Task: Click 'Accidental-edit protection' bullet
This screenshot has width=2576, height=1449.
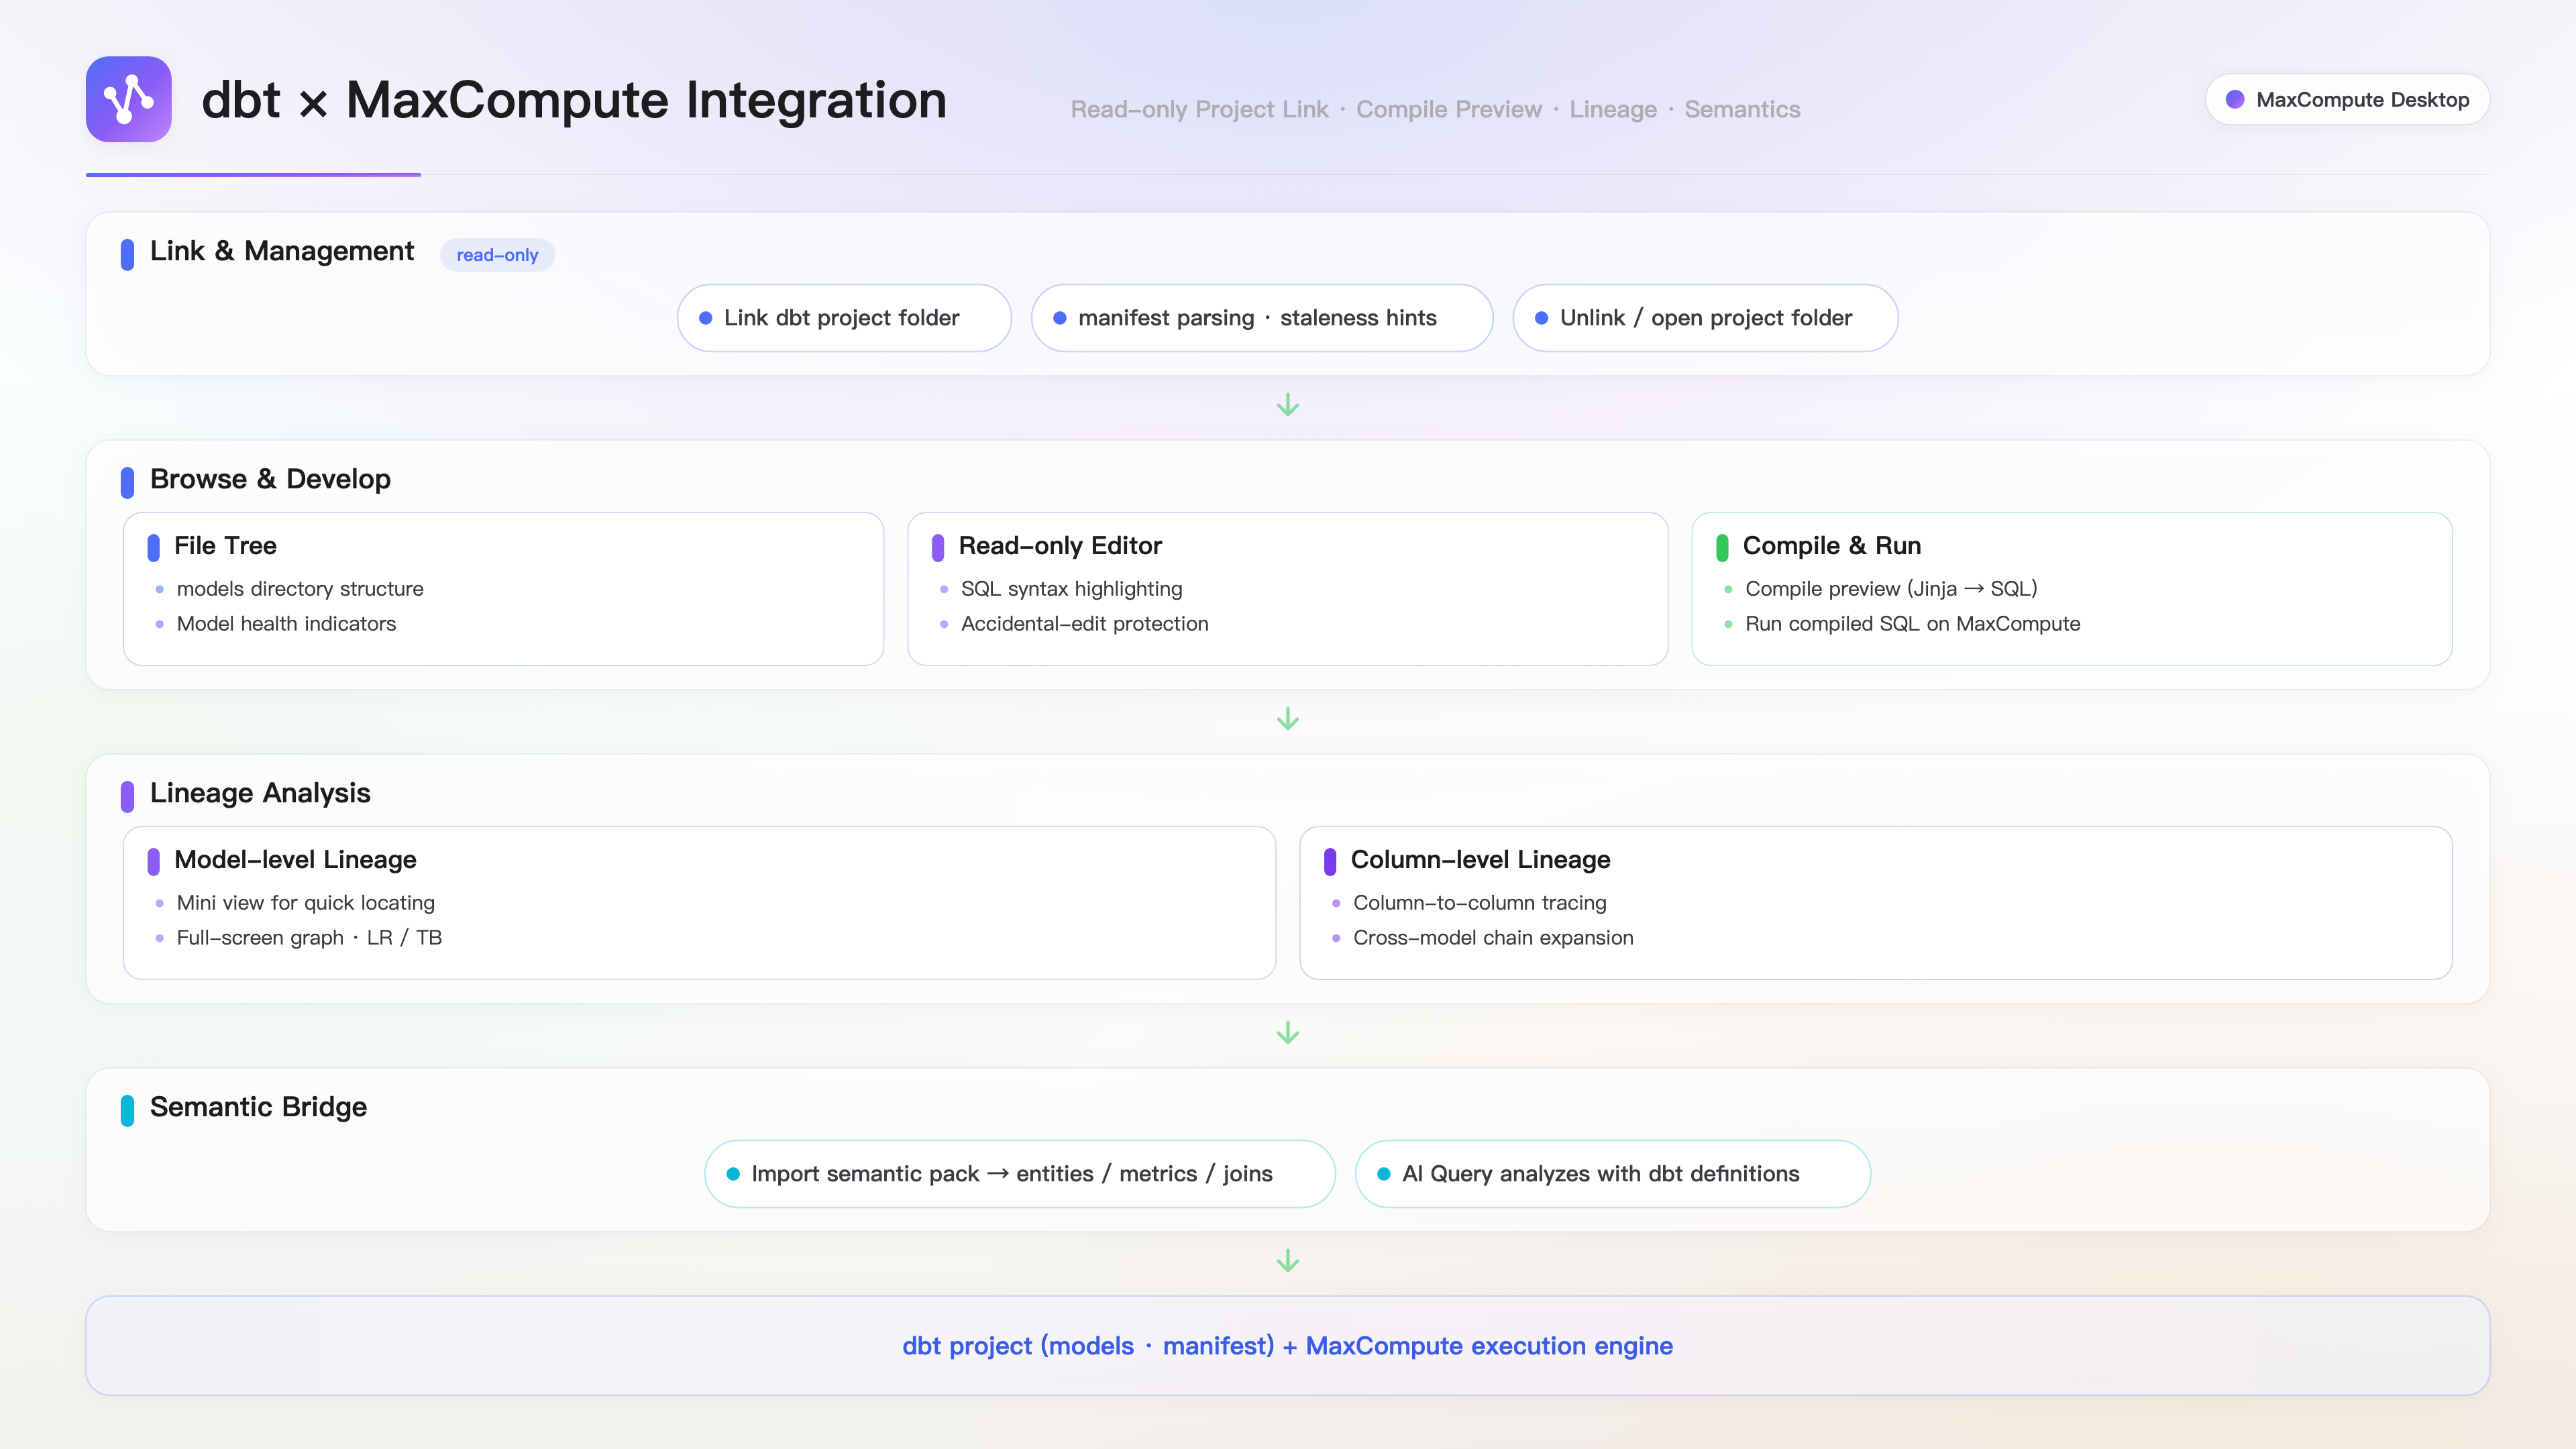Action: [1084, 624]
